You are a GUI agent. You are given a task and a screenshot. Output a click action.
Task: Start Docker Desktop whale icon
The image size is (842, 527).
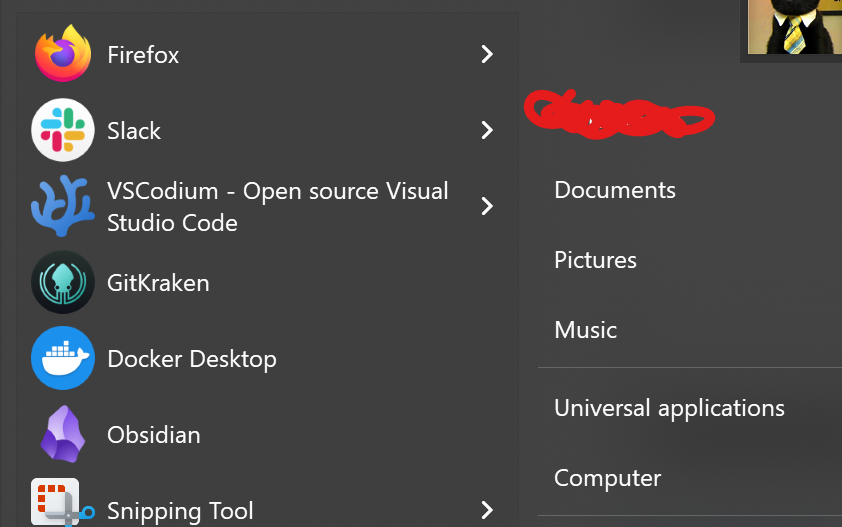pyautogui.click(x=63, y=358)
